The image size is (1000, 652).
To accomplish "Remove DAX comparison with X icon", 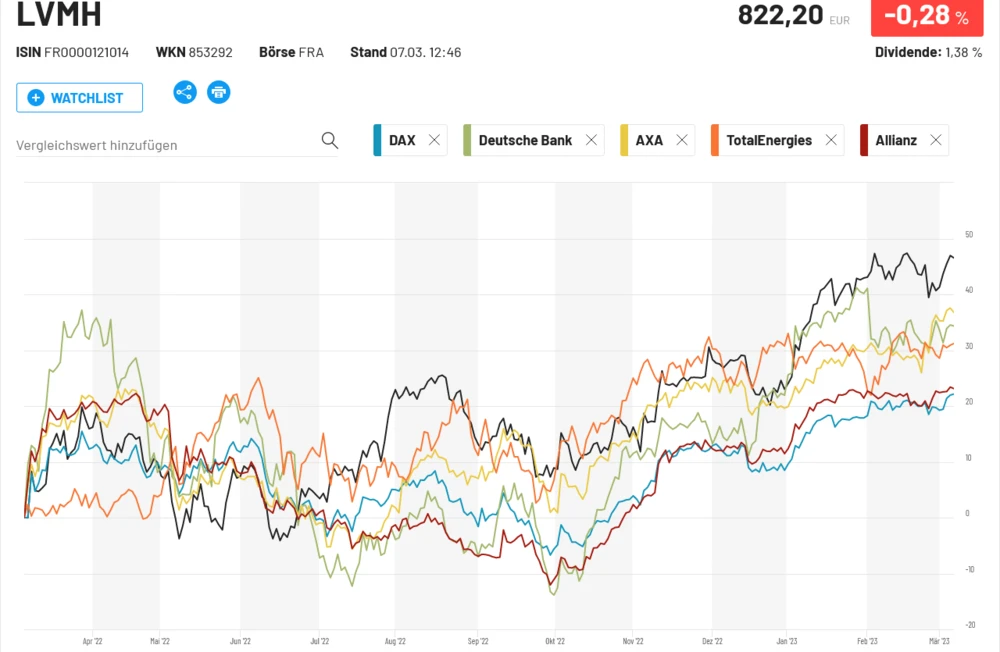I will coord(434,141).
